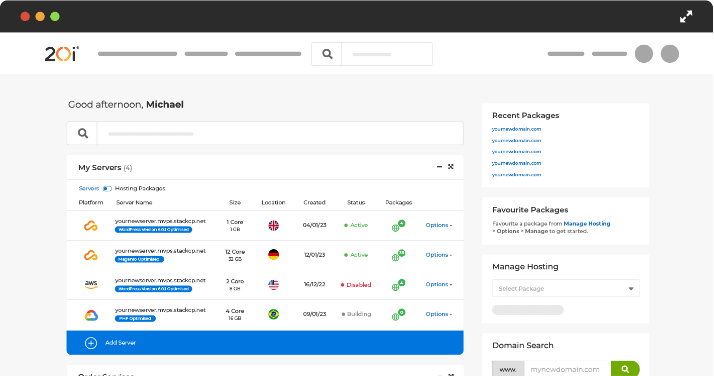Minimize the My Servers panel
714x376 pixels.
click(x=439, y=167)
